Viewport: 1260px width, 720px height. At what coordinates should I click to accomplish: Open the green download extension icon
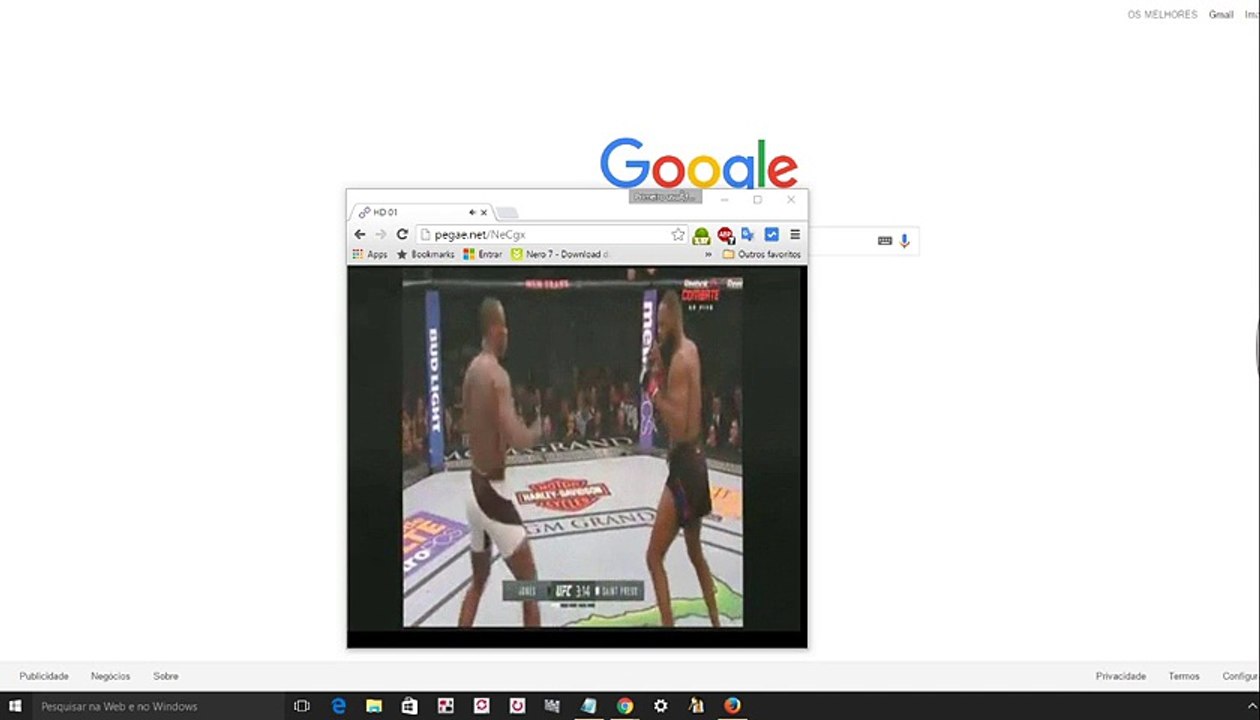pos(702,235)
